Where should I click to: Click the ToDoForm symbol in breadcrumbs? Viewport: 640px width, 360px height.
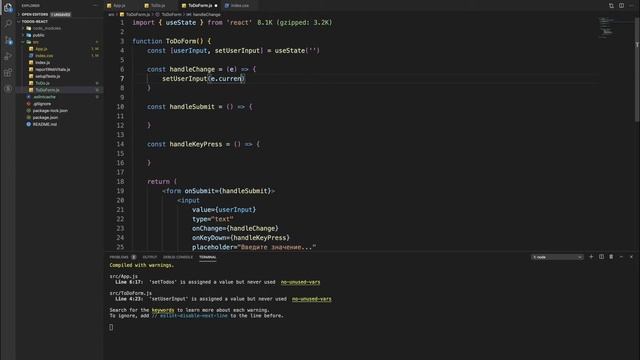click(x=171, y=14)
